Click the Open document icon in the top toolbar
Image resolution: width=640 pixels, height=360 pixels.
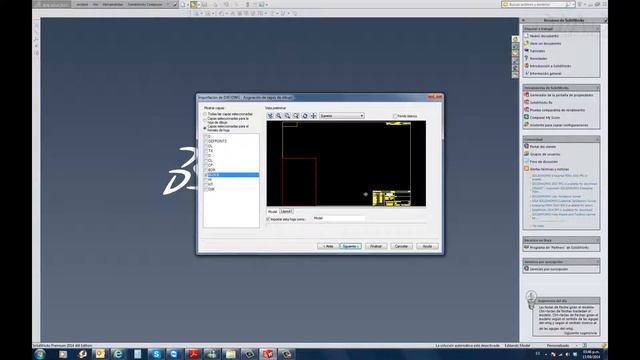pyautogui.click(x=193, y=4)
